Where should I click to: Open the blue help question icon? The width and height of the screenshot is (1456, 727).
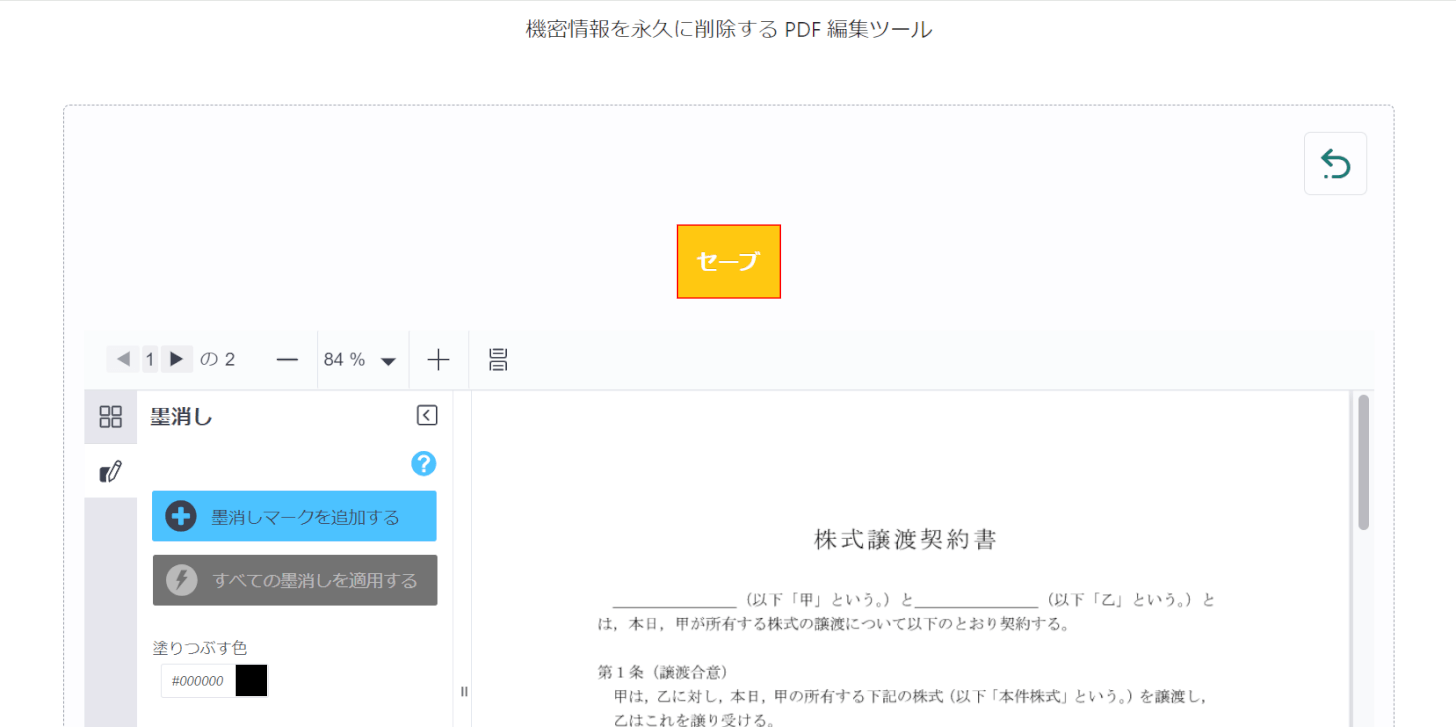pos(424,464)
